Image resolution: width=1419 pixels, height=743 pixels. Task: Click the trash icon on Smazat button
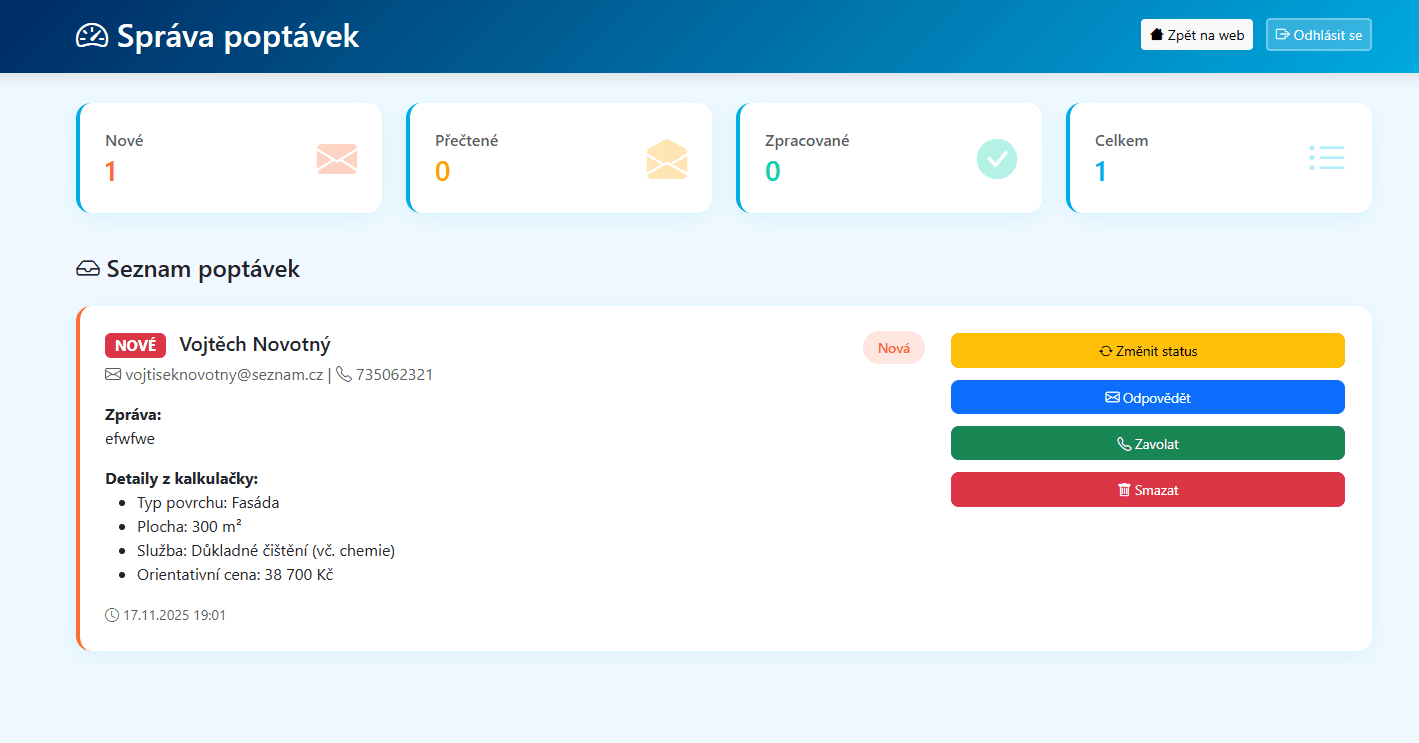coord(1123,489)
